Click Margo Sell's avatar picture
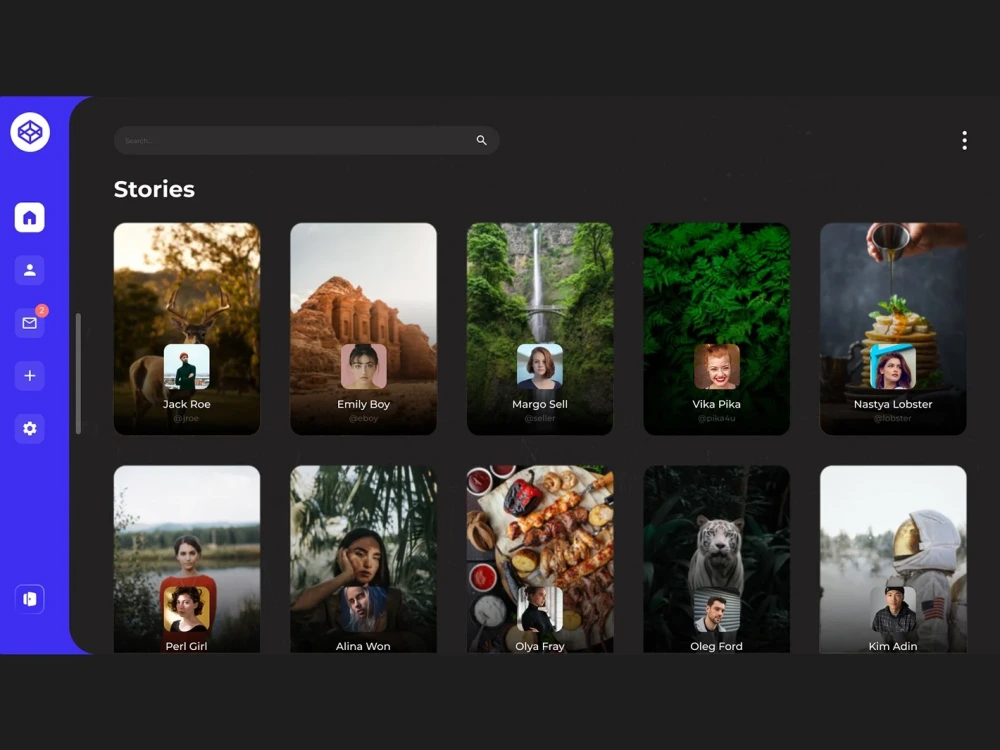The image size is (1000, 750). [540, 367]
